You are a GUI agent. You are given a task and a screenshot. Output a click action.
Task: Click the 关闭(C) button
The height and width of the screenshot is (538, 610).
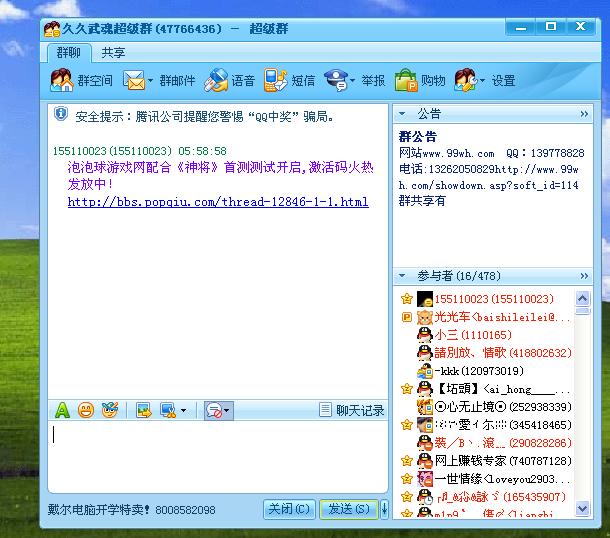[289, 509]
